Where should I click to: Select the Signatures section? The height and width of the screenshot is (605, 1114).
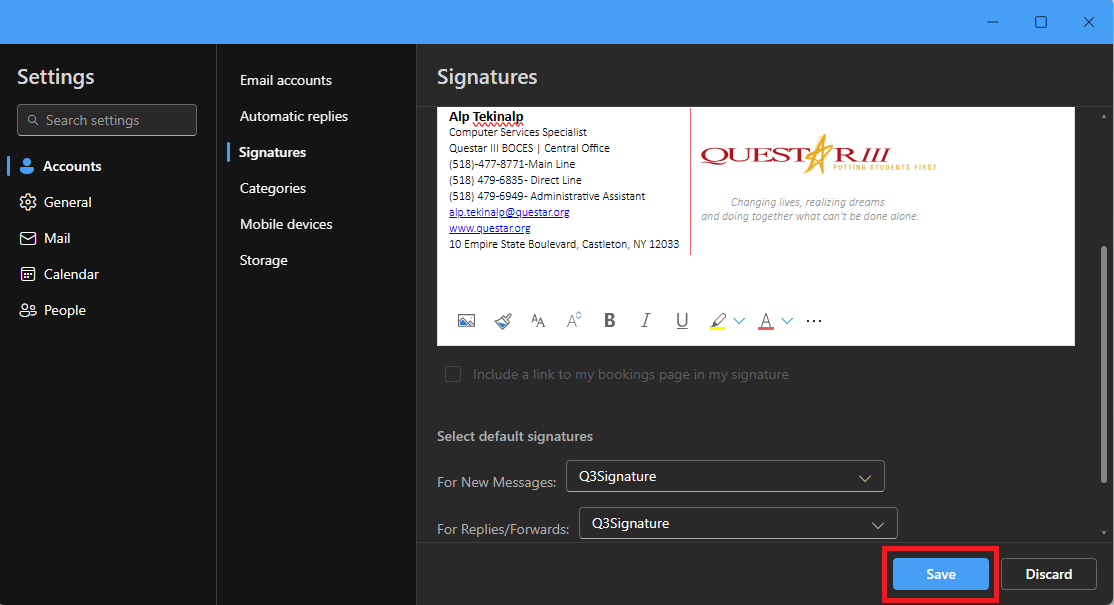(272, 152)
